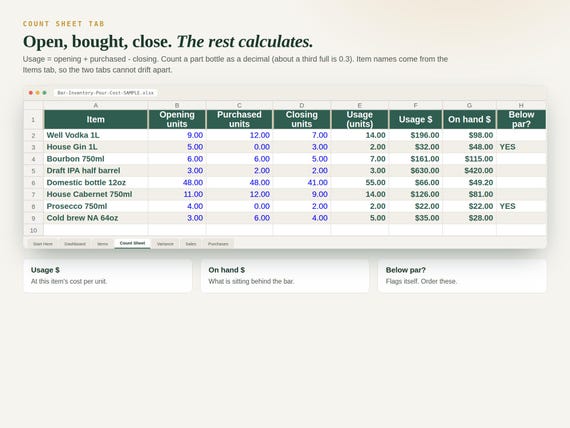Click the On hand $ header cell

click(x=469, y=120)
